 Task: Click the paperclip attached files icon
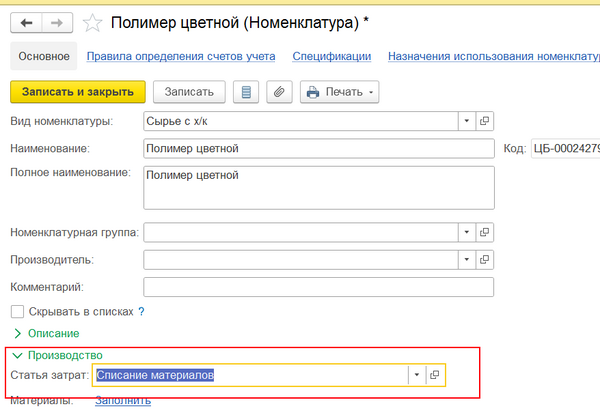pos(279,92)
